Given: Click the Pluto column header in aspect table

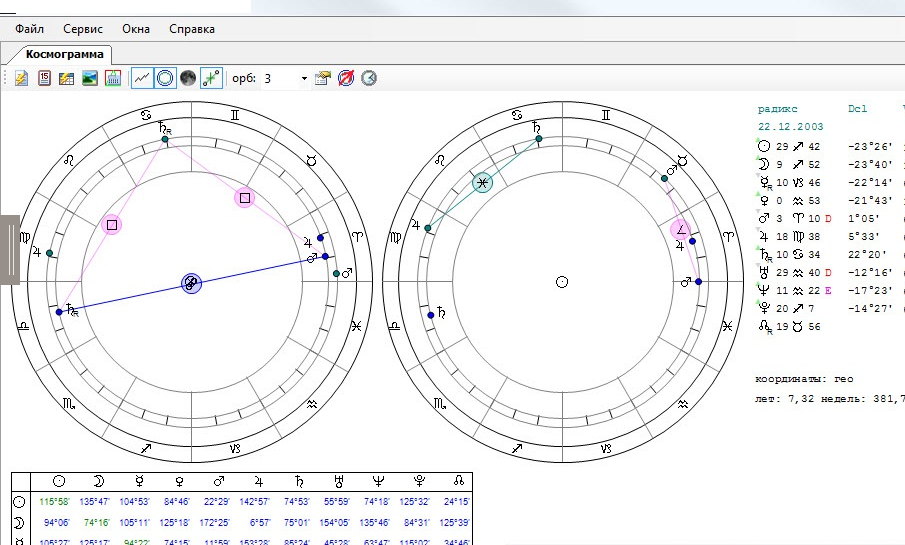Looking at the screenshot, I should point(419,481).
